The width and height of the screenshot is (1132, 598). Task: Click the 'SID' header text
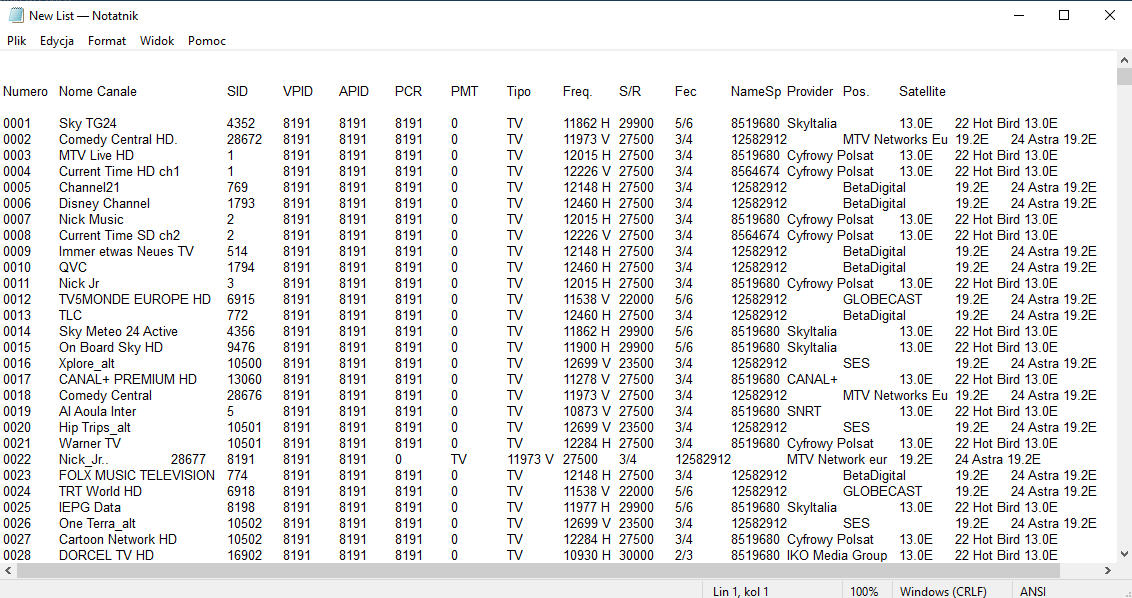tap(237, 92)
